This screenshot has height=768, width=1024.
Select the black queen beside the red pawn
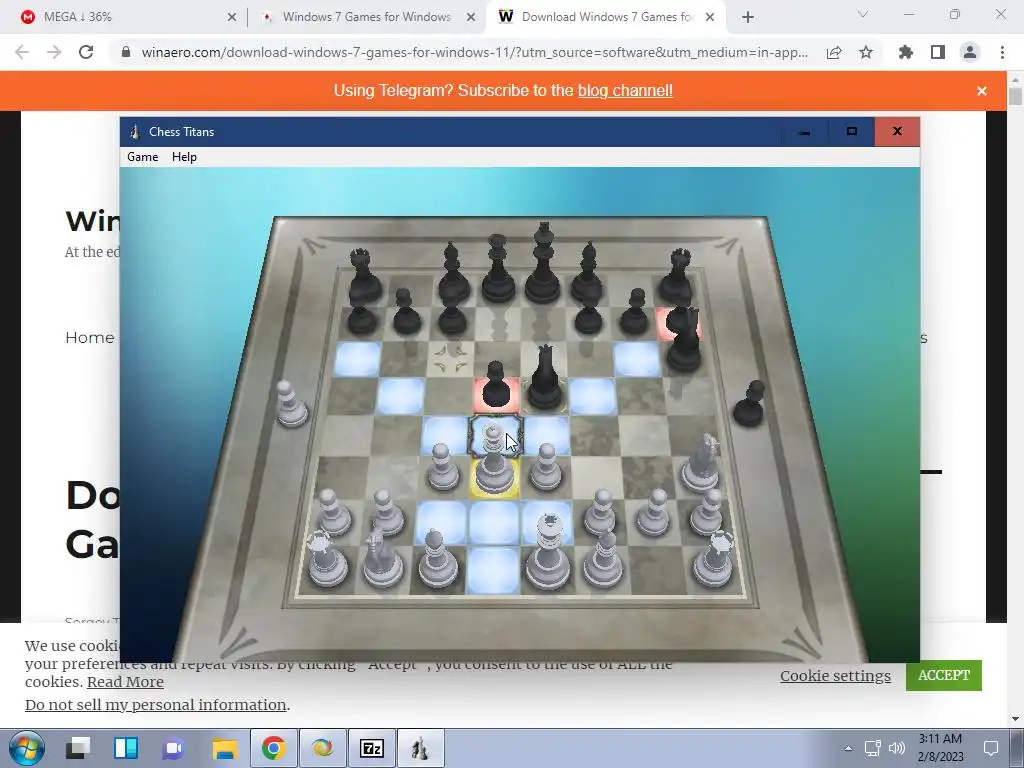(x=544, y=380)
